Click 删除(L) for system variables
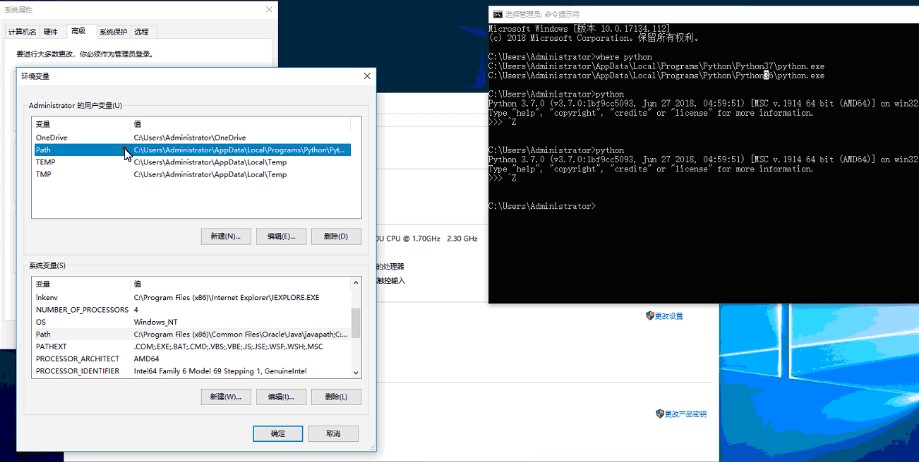919x462 pixels. (336, 397)
